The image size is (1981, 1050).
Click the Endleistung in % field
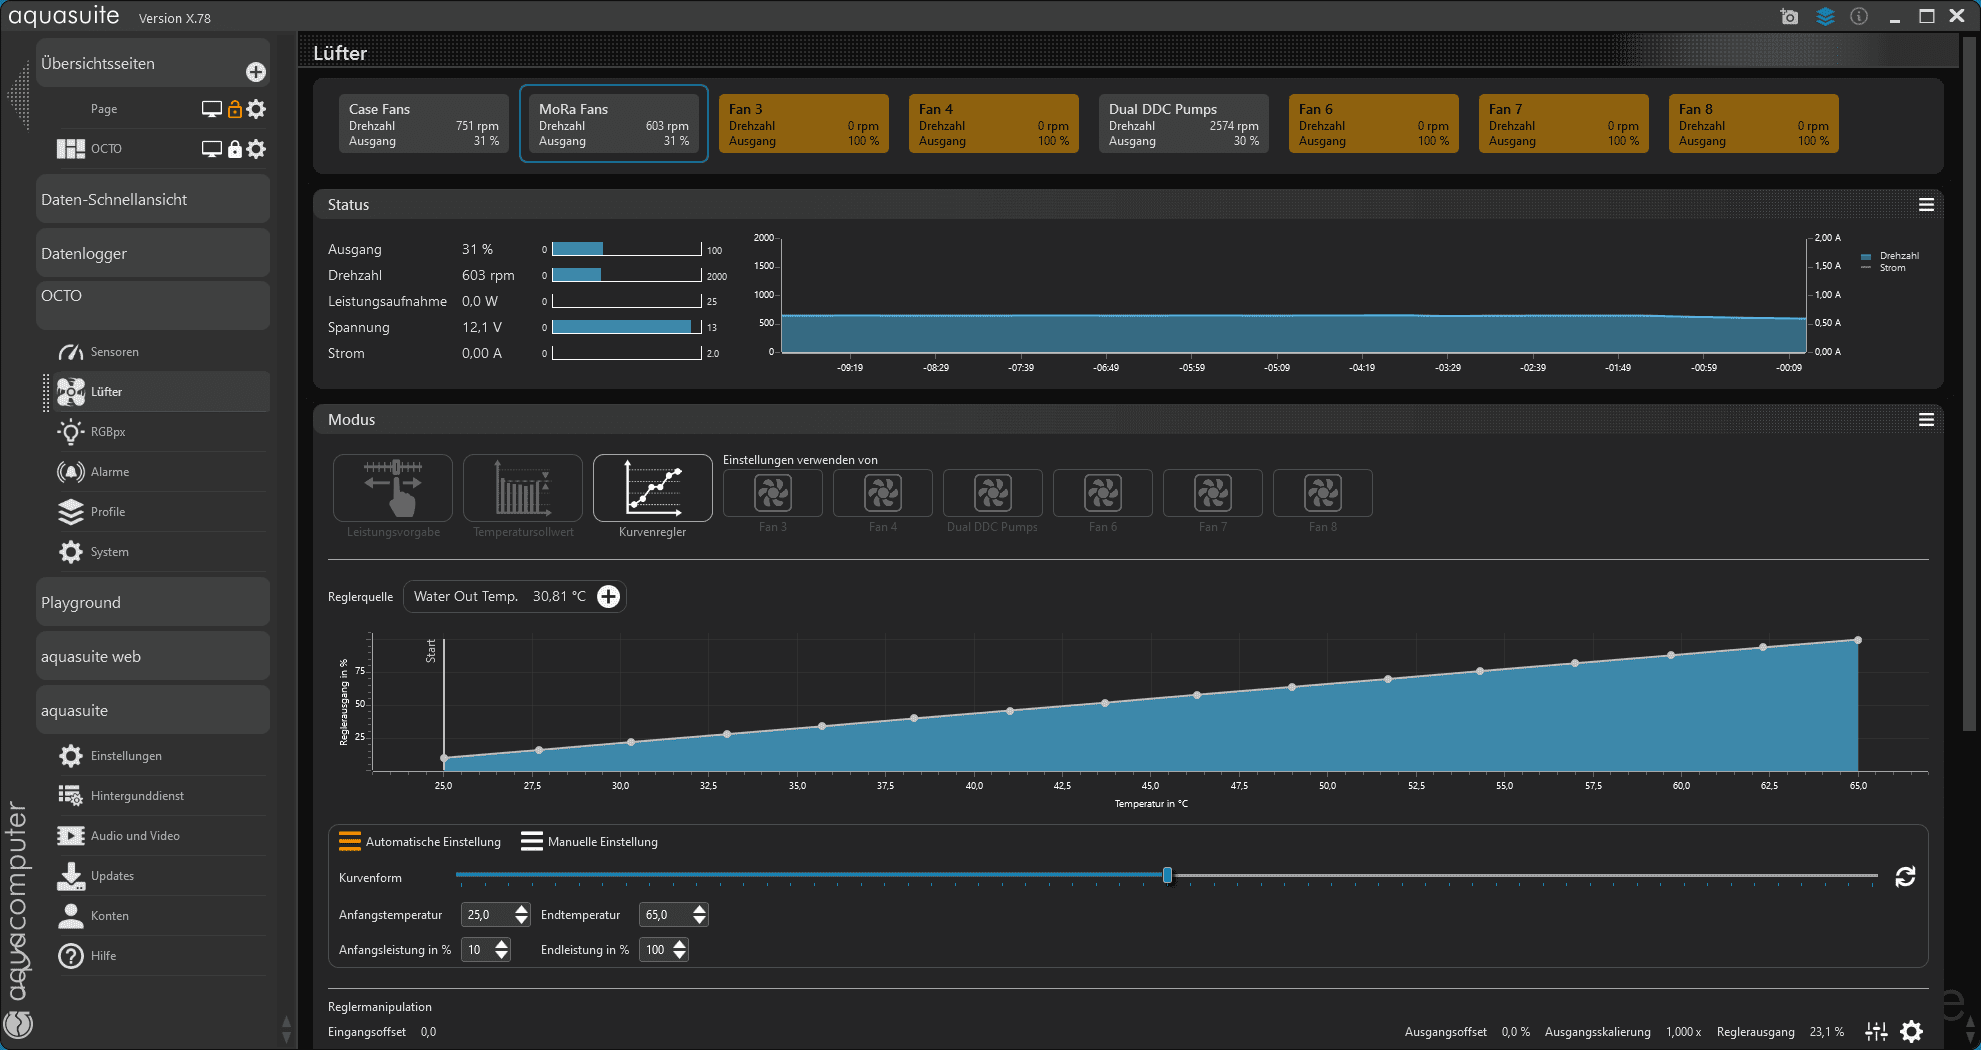(655, 950)
